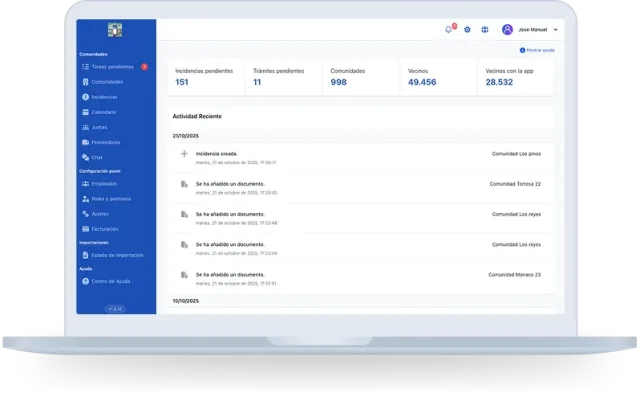Click Comunidad Los pinos
The width and height of the screenshot is (640, 397).
(516, 154)
